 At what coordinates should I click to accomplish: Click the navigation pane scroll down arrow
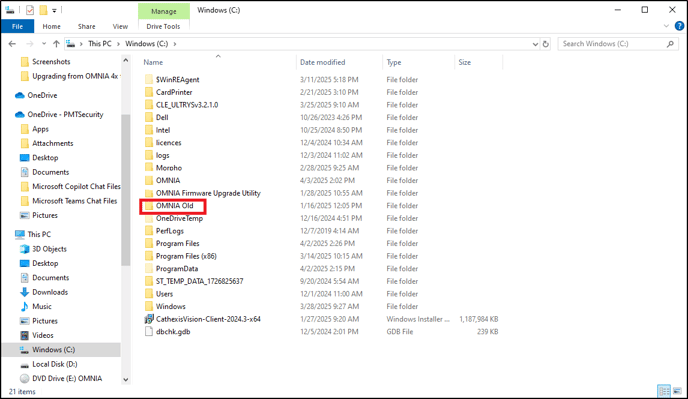pos(126,380)
